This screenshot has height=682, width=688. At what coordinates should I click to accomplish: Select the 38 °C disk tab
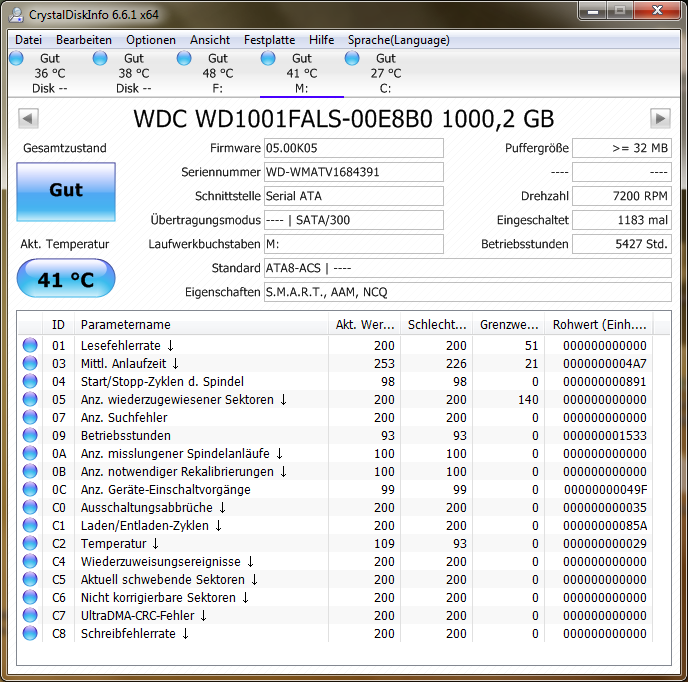[133, 73]
